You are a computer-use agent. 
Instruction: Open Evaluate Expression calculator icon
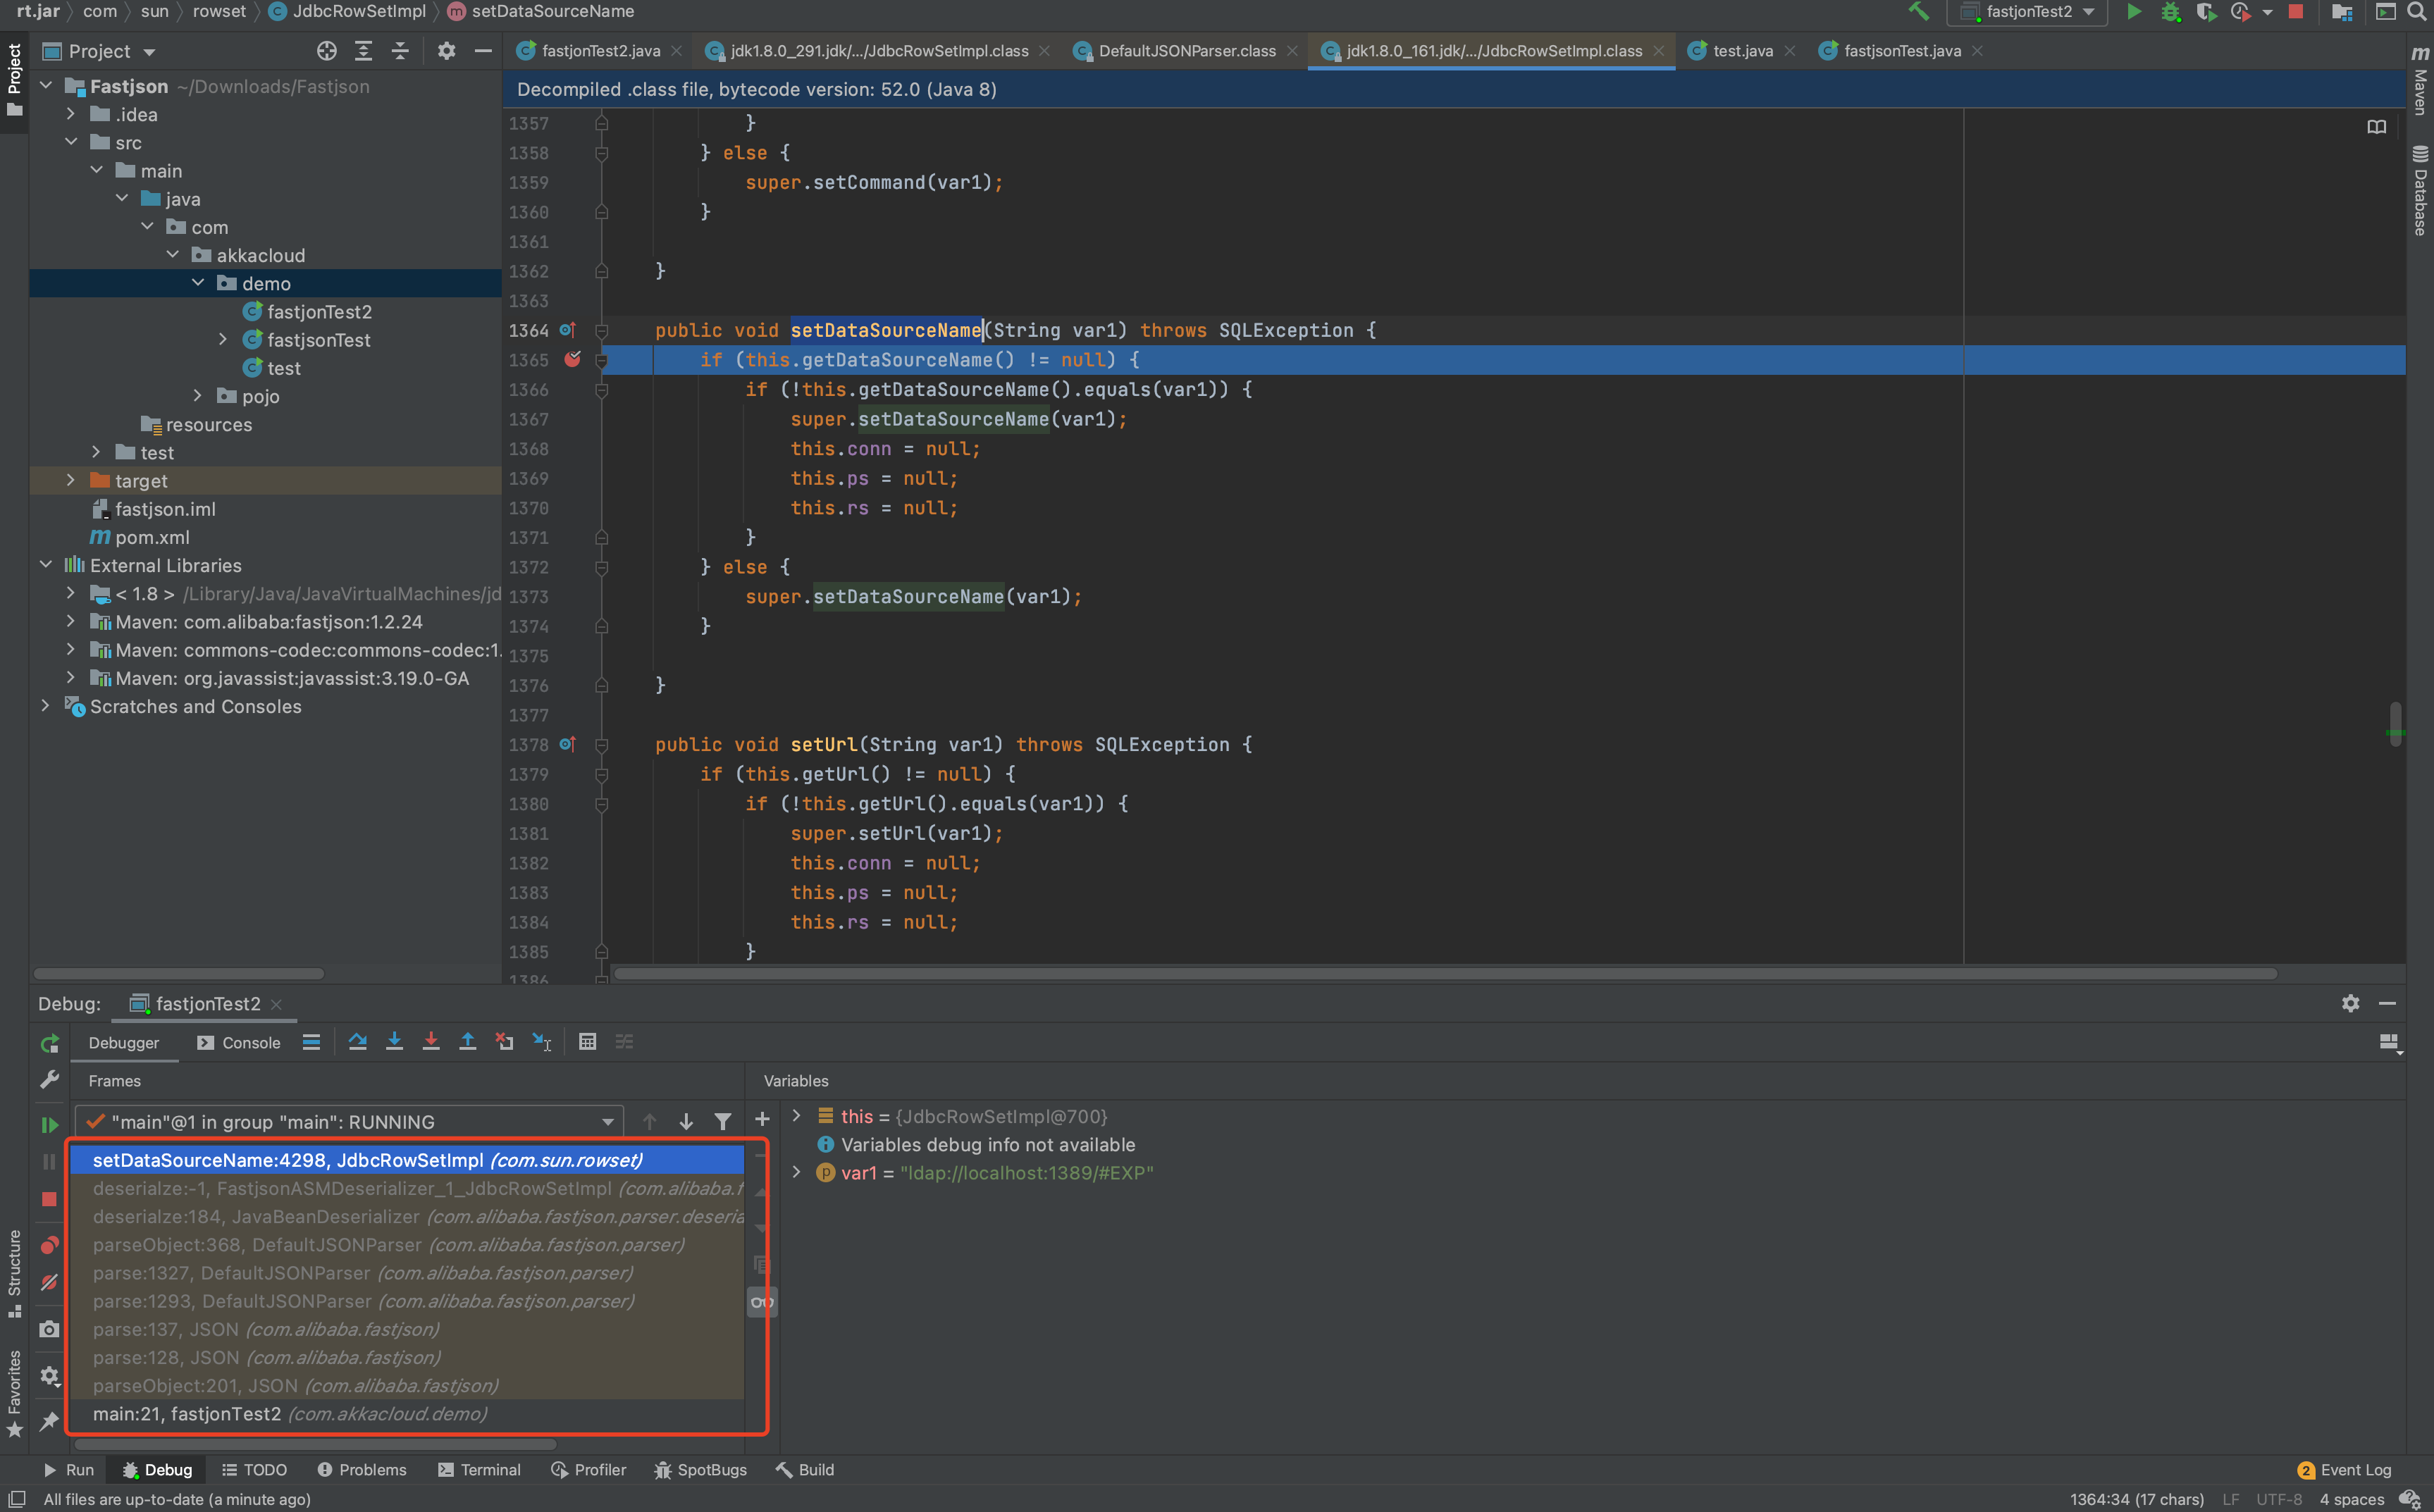[x=587, y=1042]
